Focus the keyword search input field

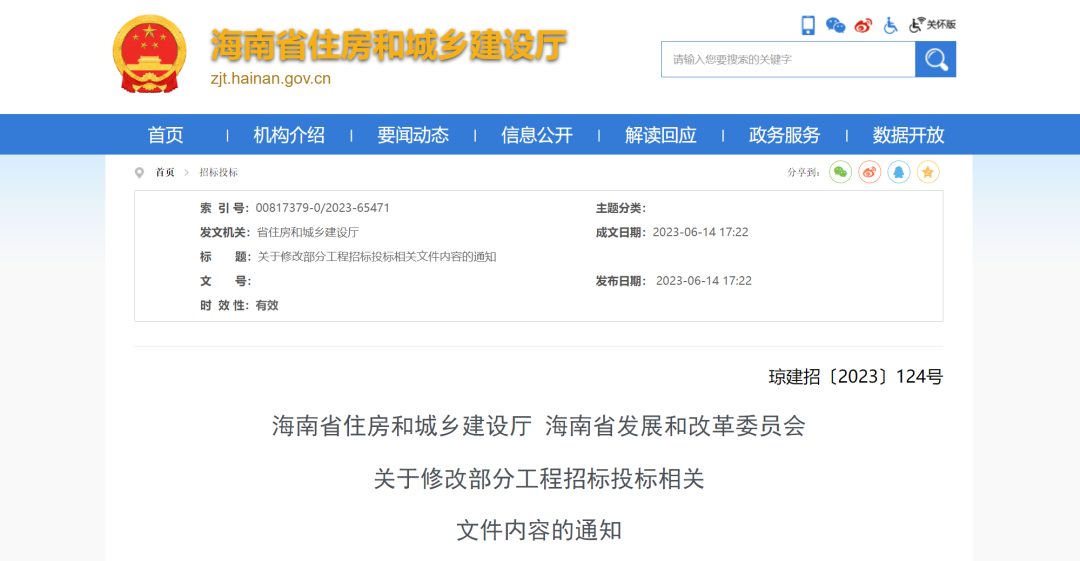click(788, 59)
